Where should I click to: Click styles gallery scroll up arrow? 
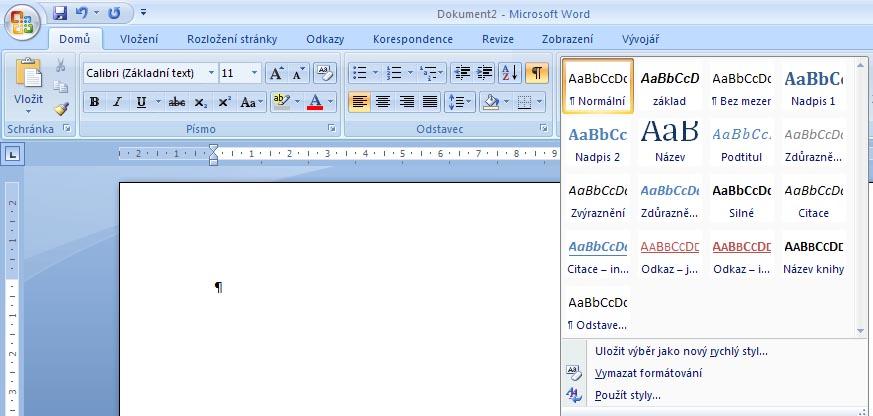860,63
